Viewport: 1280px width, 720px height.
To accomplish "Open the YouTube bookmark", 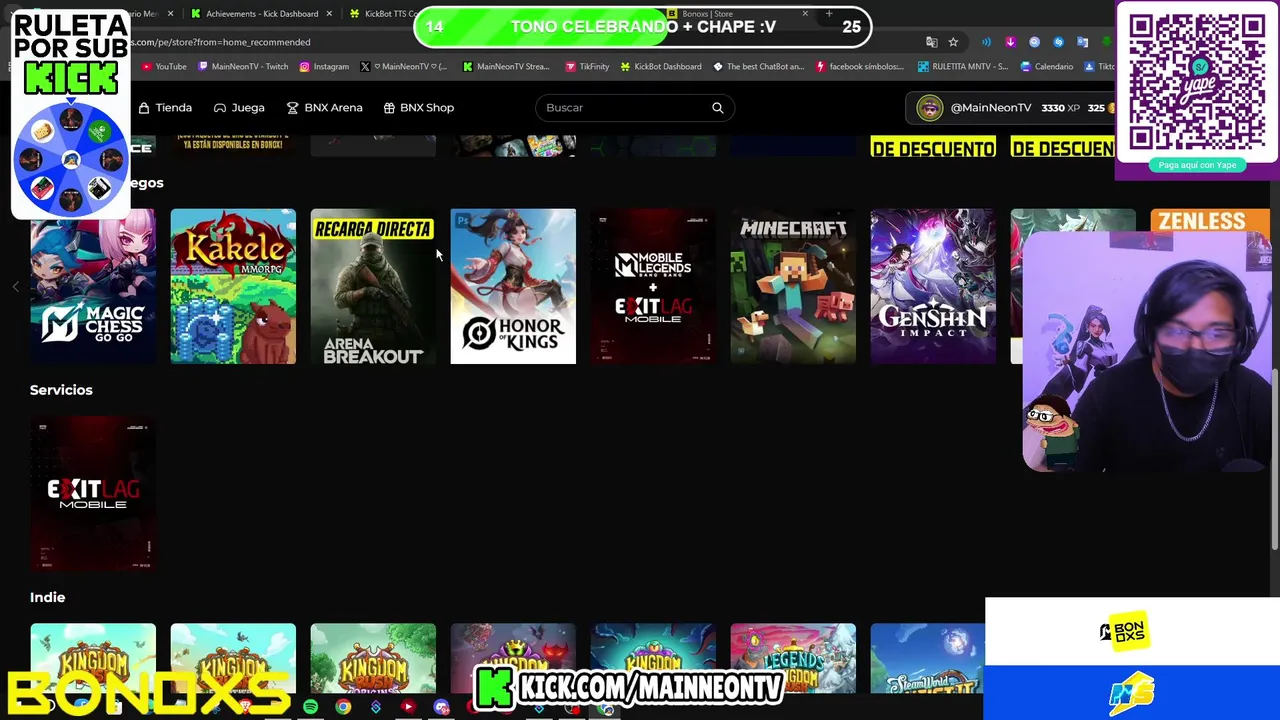I will (164, 67).
